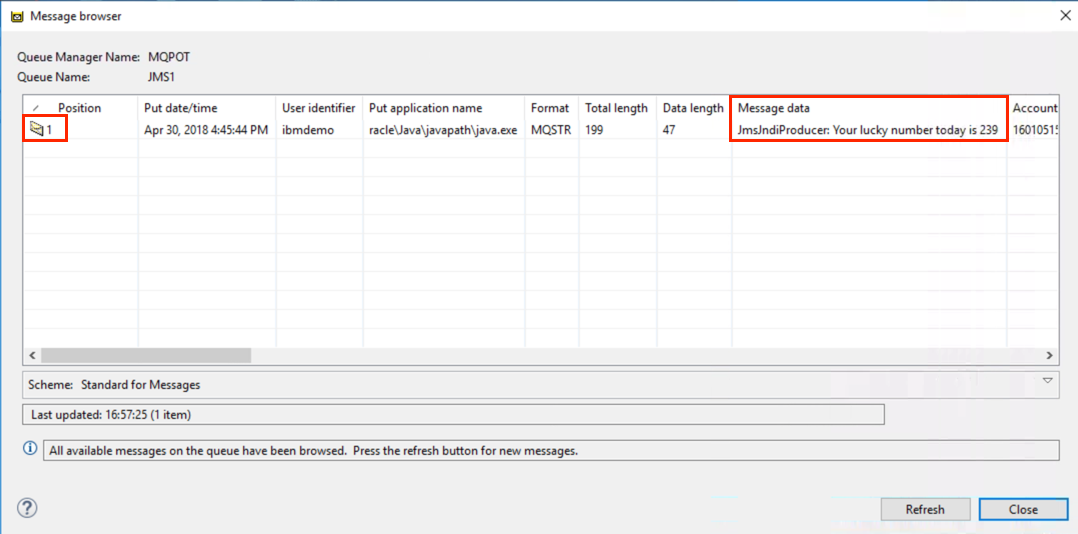
Task: Select the 'Apr 30, 2018 4:45:44 PM' cell
Action: tap(206, 129)
